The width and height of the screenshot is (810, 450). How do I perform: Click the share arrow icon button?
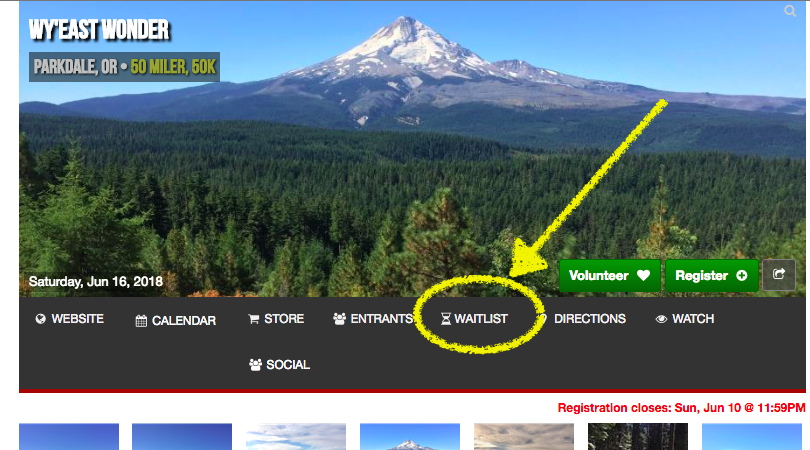click(779, 275)
